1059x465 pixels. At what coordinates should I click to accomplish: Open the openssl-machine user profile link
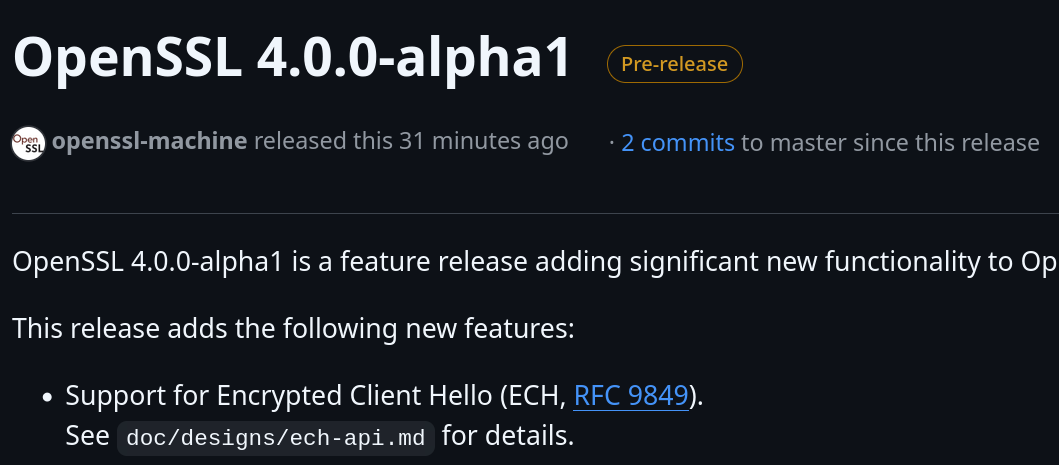(149, 141)
